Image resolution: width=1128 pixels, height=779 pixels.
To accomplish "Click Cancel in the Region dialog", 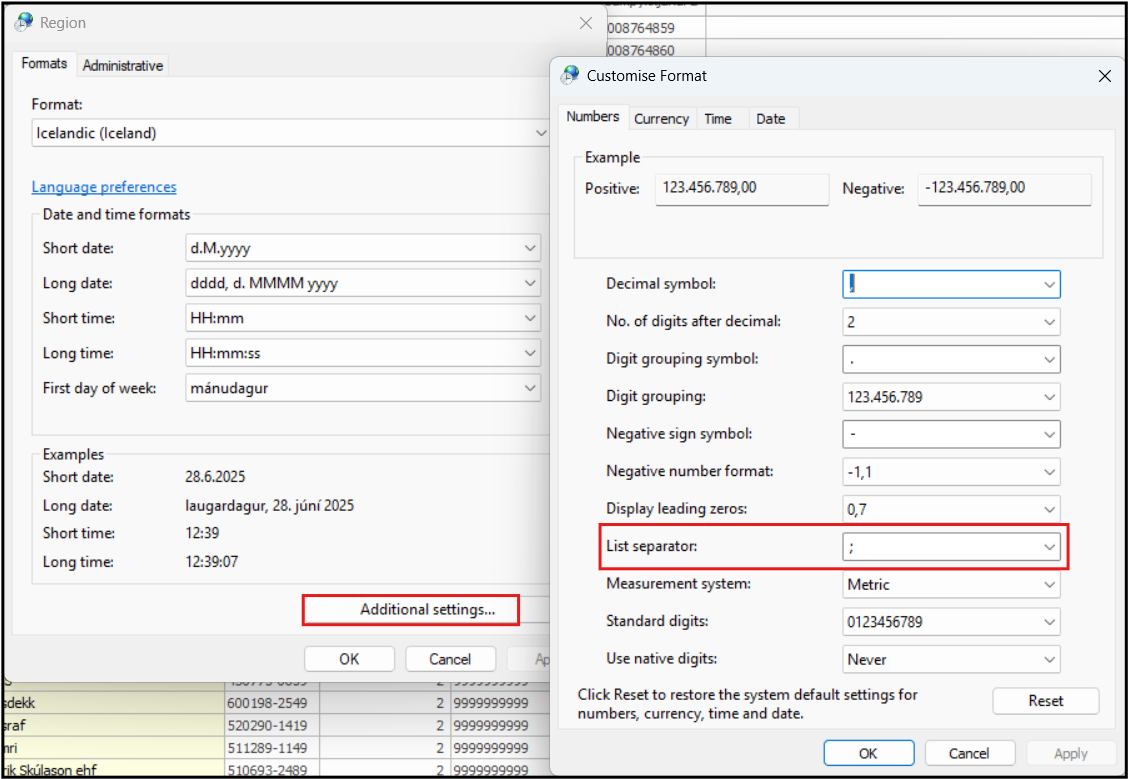I will coord(450,659).
